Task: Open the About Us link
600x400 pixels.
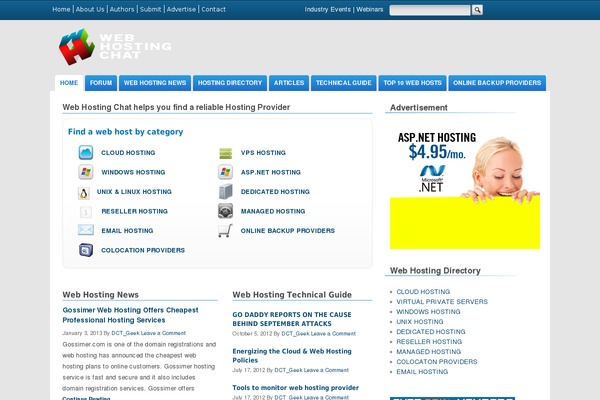Action: (90, 9)
